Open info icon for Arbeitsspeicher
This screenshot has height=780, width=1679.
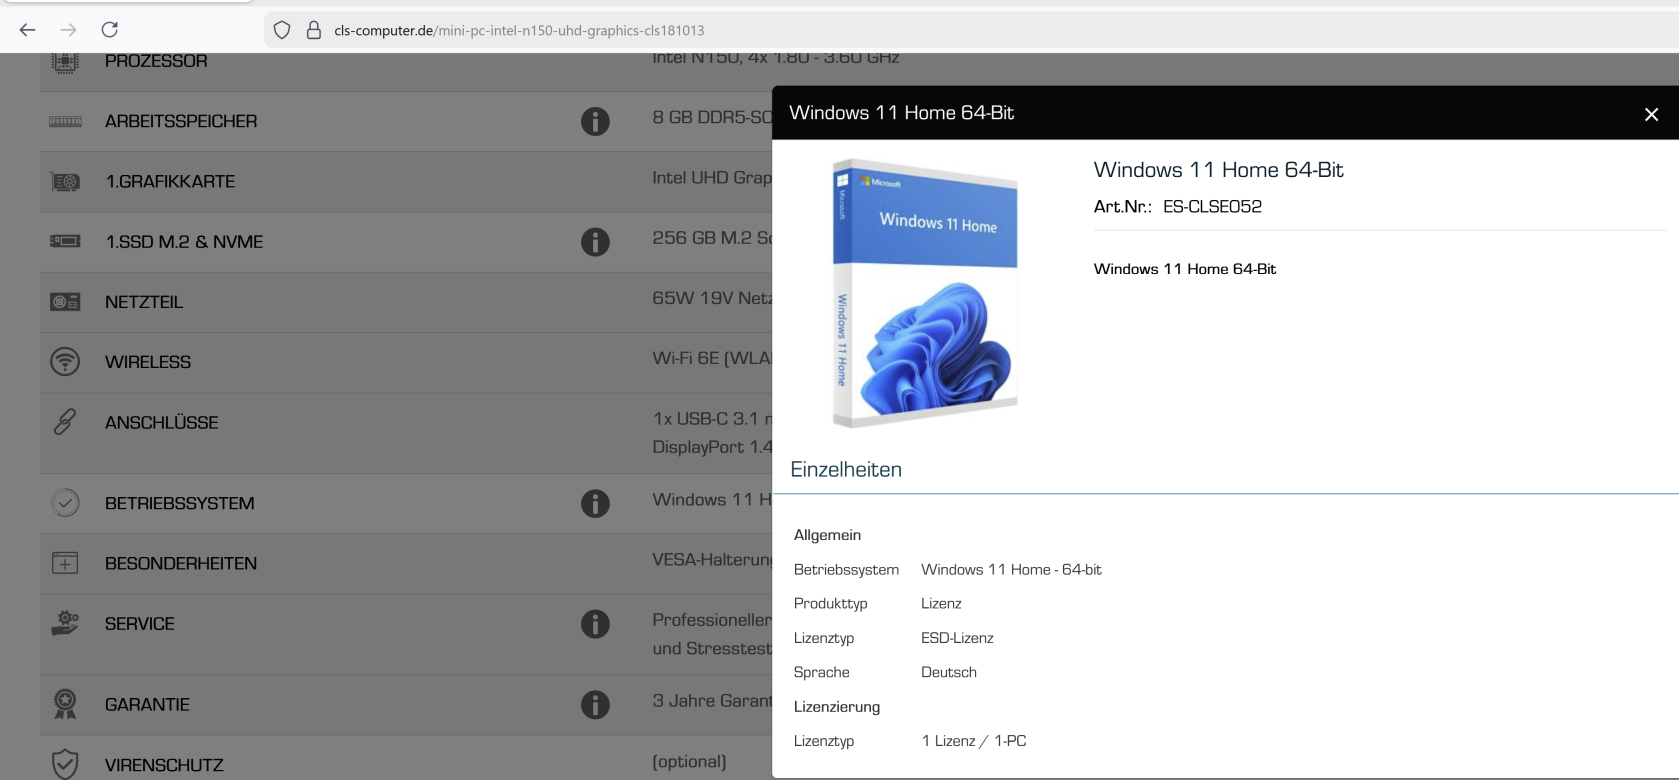[595, 122]
